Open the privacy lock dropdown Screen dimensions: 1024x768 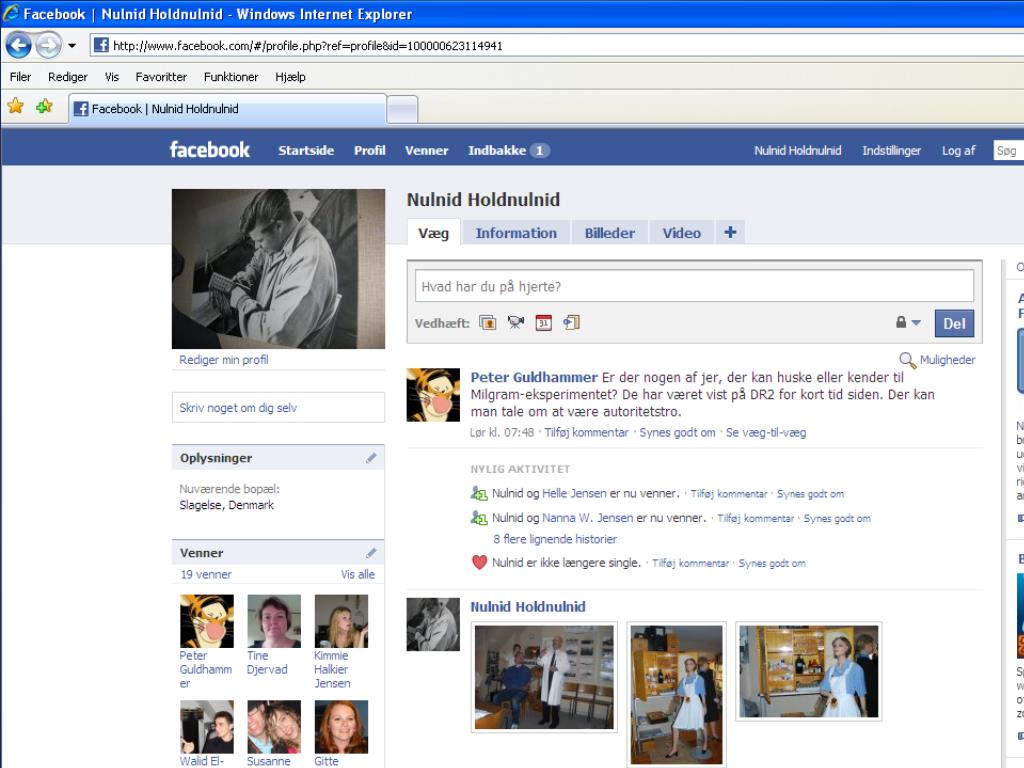908,323
